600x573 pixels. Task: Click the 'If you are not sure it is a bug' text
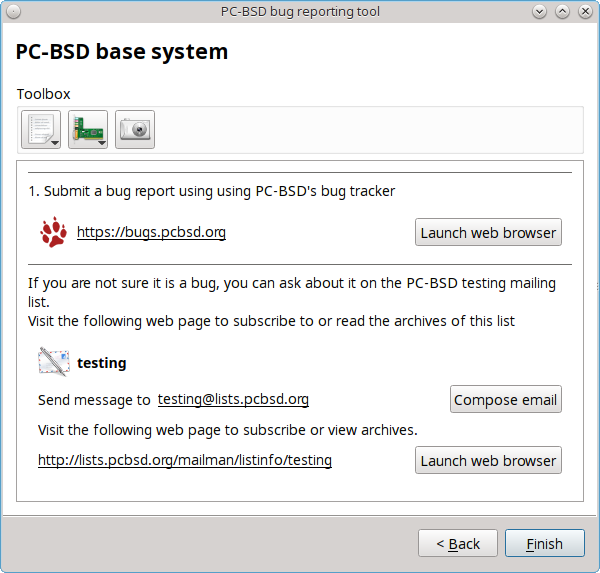pyautogui.click(x=292, y=292)
